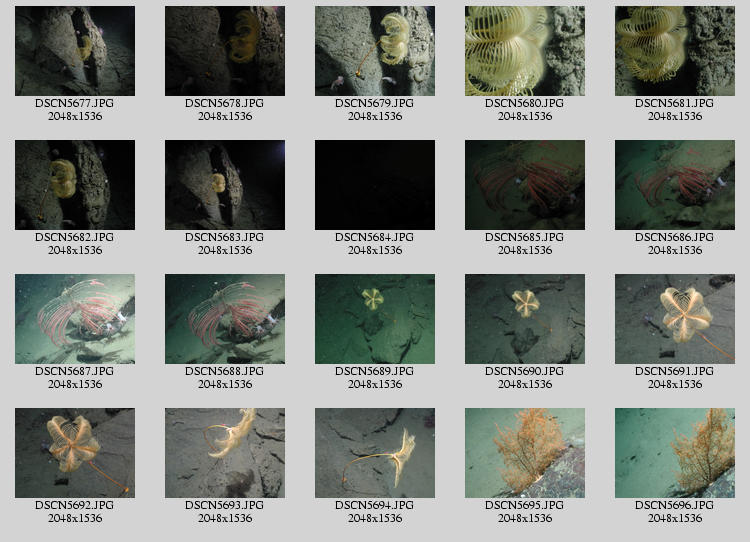Viewport: 750px width, 542px height.
Task: Click the DSCN5694.JPG filename label
Action: click(x=375, y=506)
